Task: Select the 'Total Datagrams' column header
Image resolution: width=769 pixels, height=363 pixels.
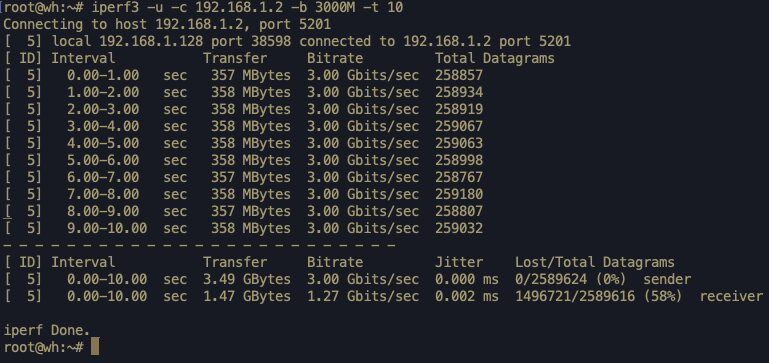Action: tap(495, 58)
